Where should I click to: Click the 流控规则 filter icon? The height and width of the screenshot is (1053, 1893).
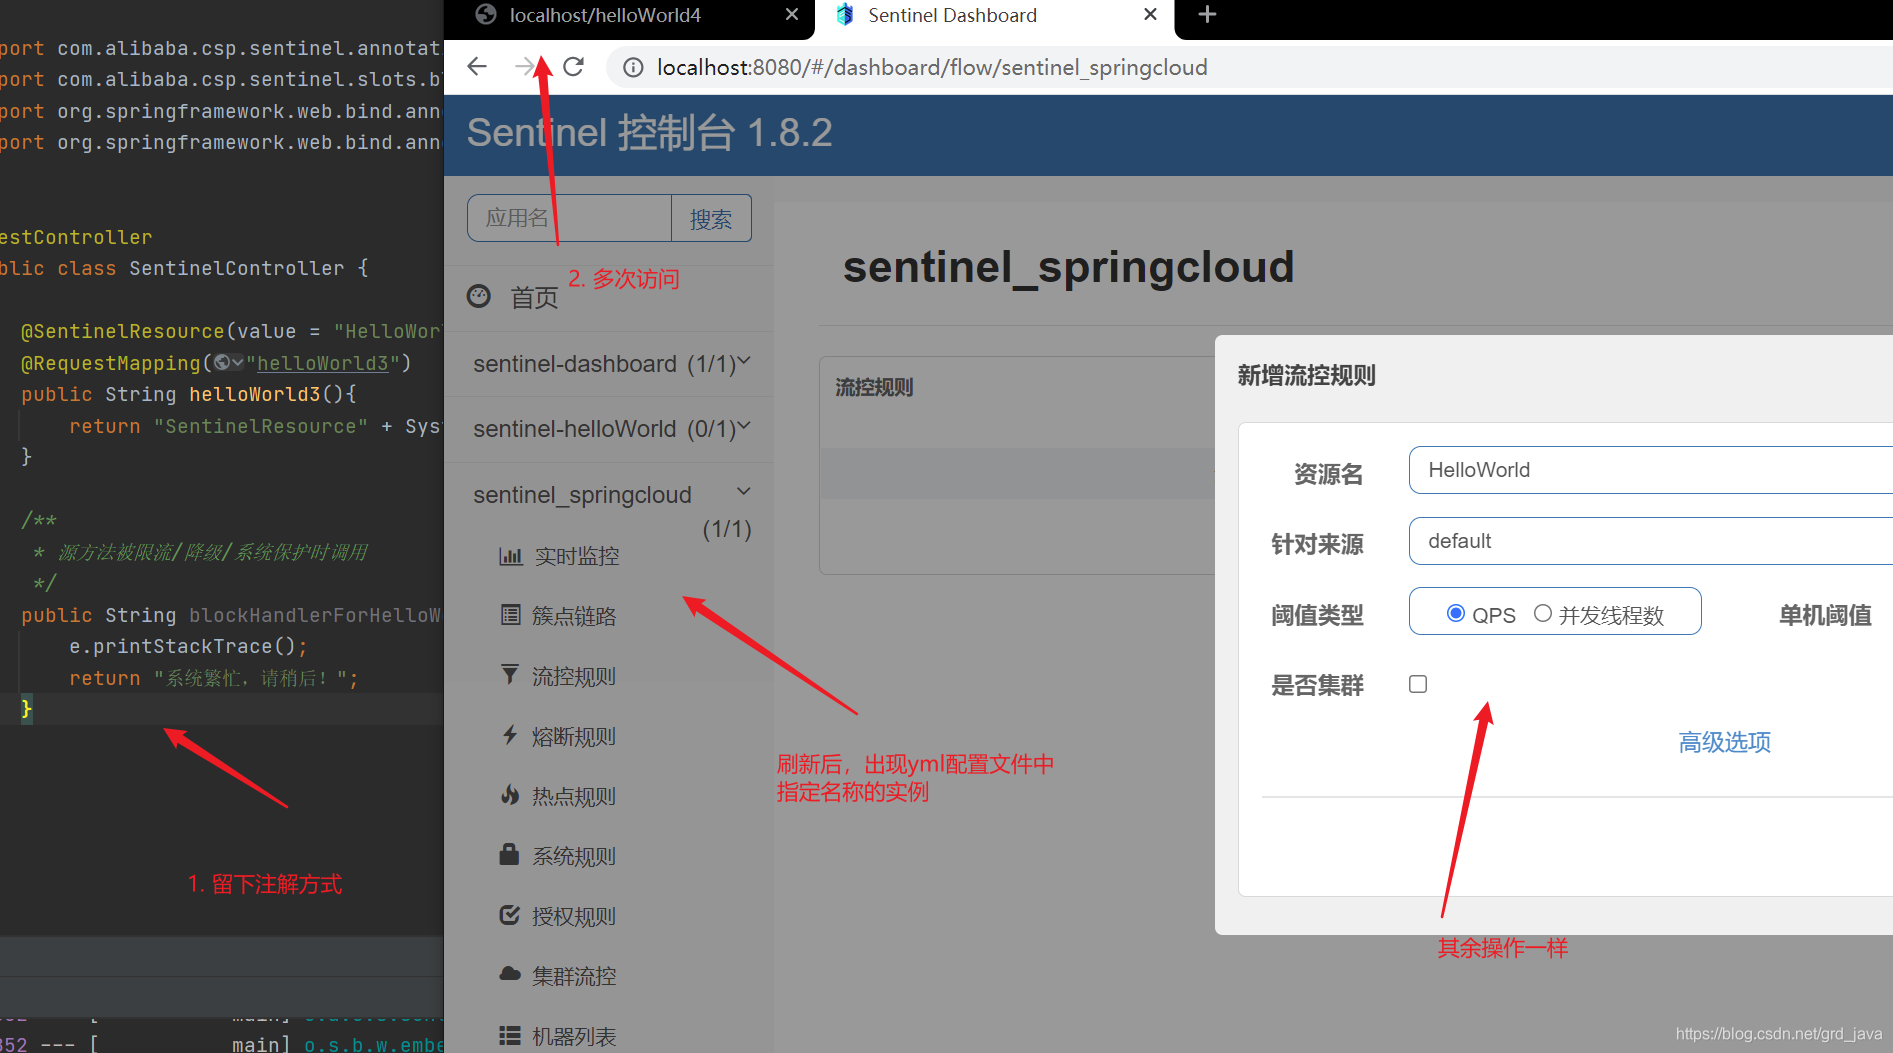(510, 675)
